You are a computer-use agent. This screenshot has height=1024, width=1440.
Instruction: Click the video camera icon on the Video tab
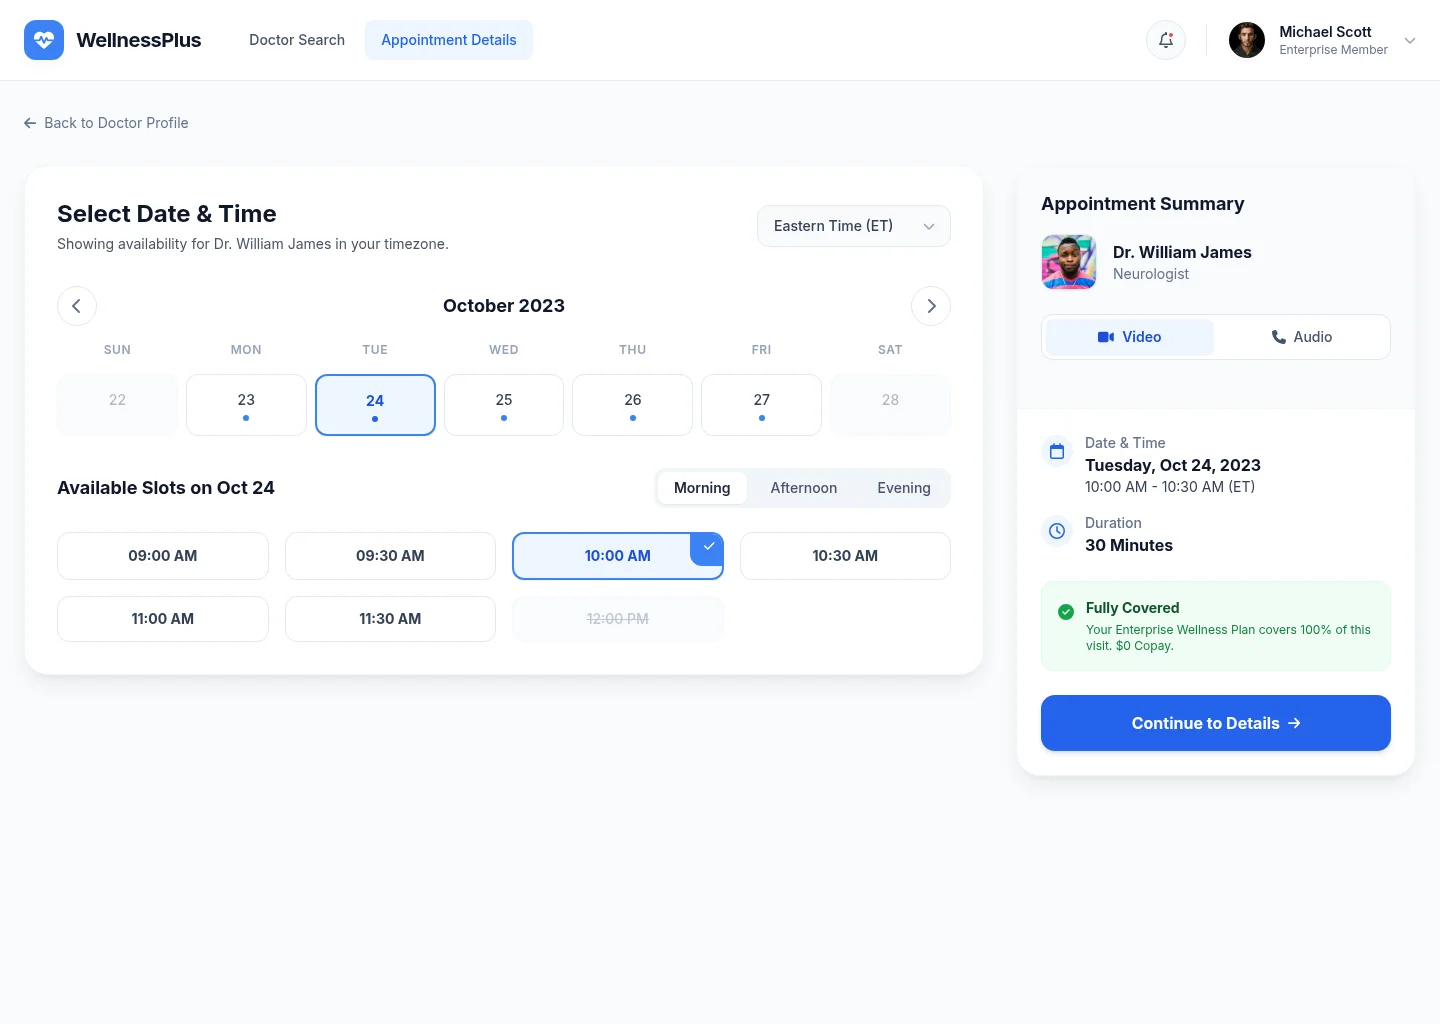1104,337
